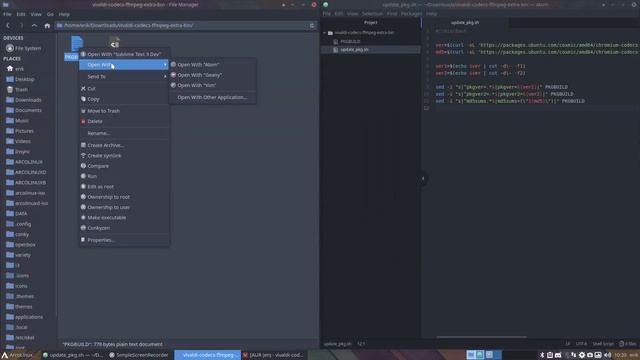Reload the folder from the path bar
The height and width of the screenshot is (360, 640).
(x=312, y=25)
